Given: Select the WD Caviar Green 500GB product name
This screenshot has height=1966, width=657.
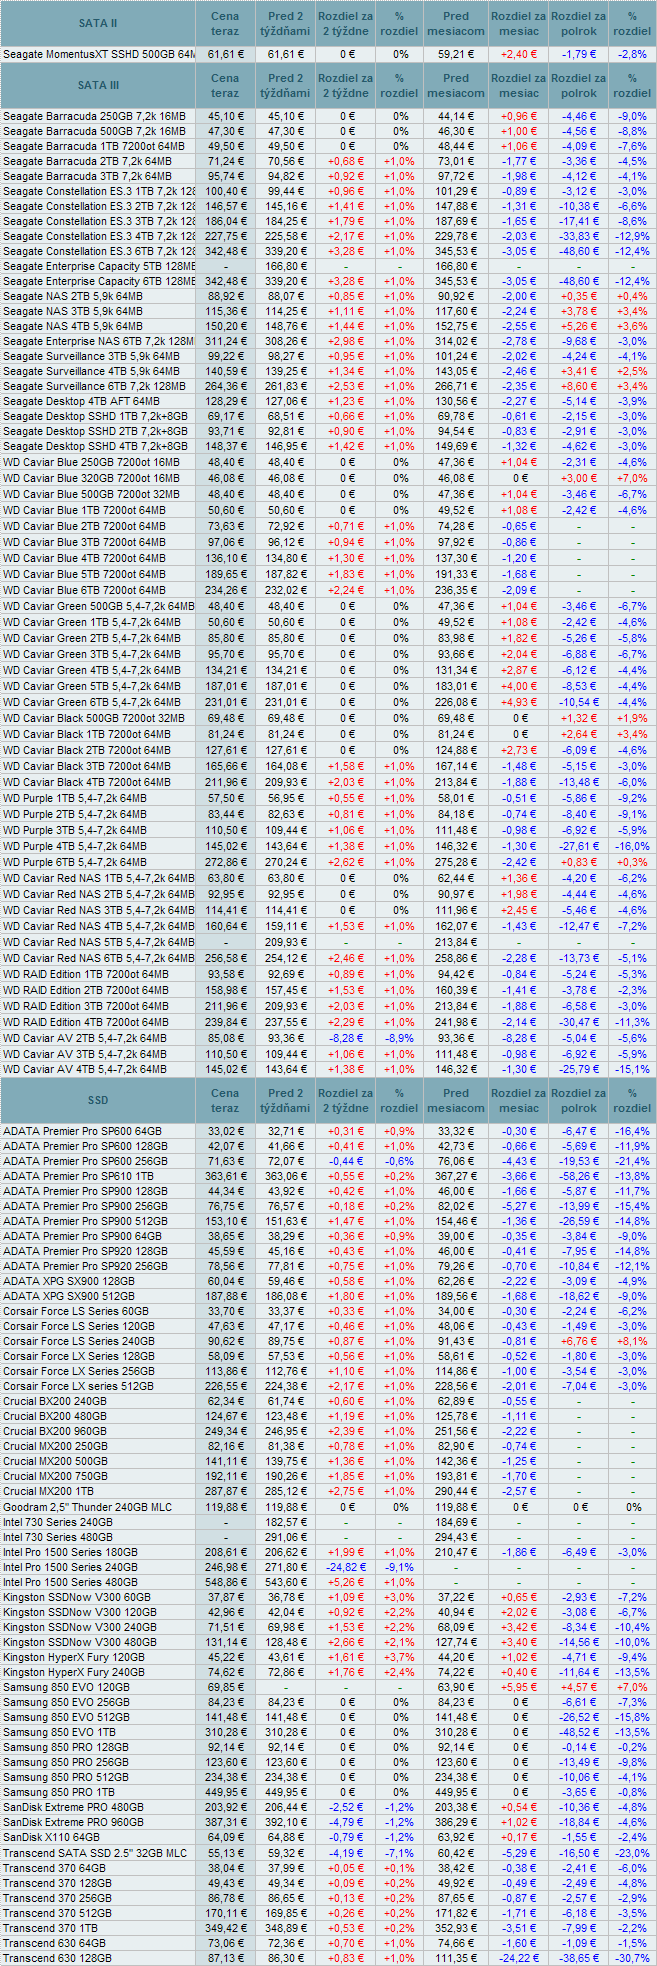Looking at the screenshot, I should click(98, 606).
